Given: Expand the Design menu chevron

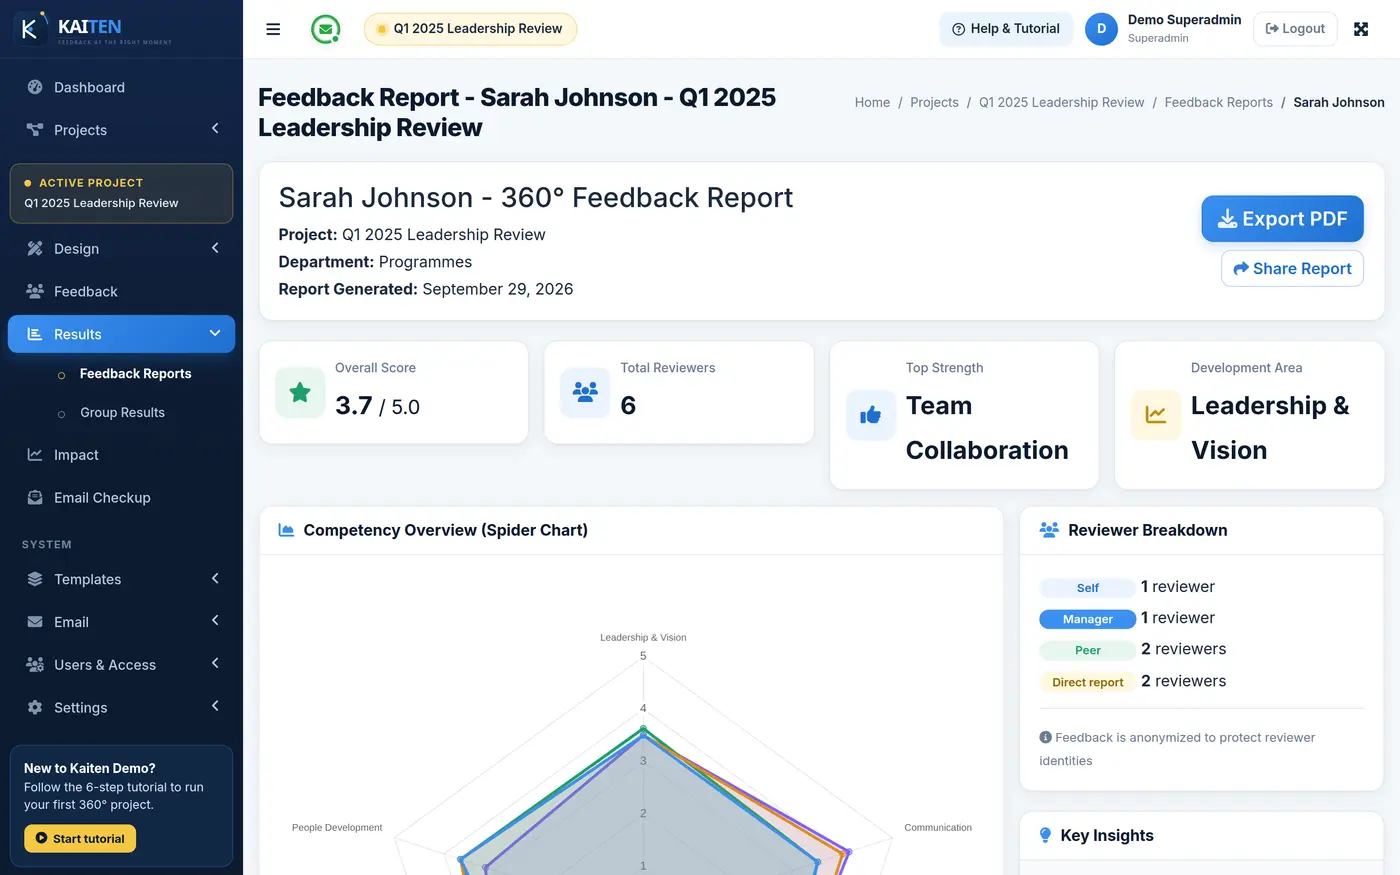Looking at the screenshot, I should [215, 248].
